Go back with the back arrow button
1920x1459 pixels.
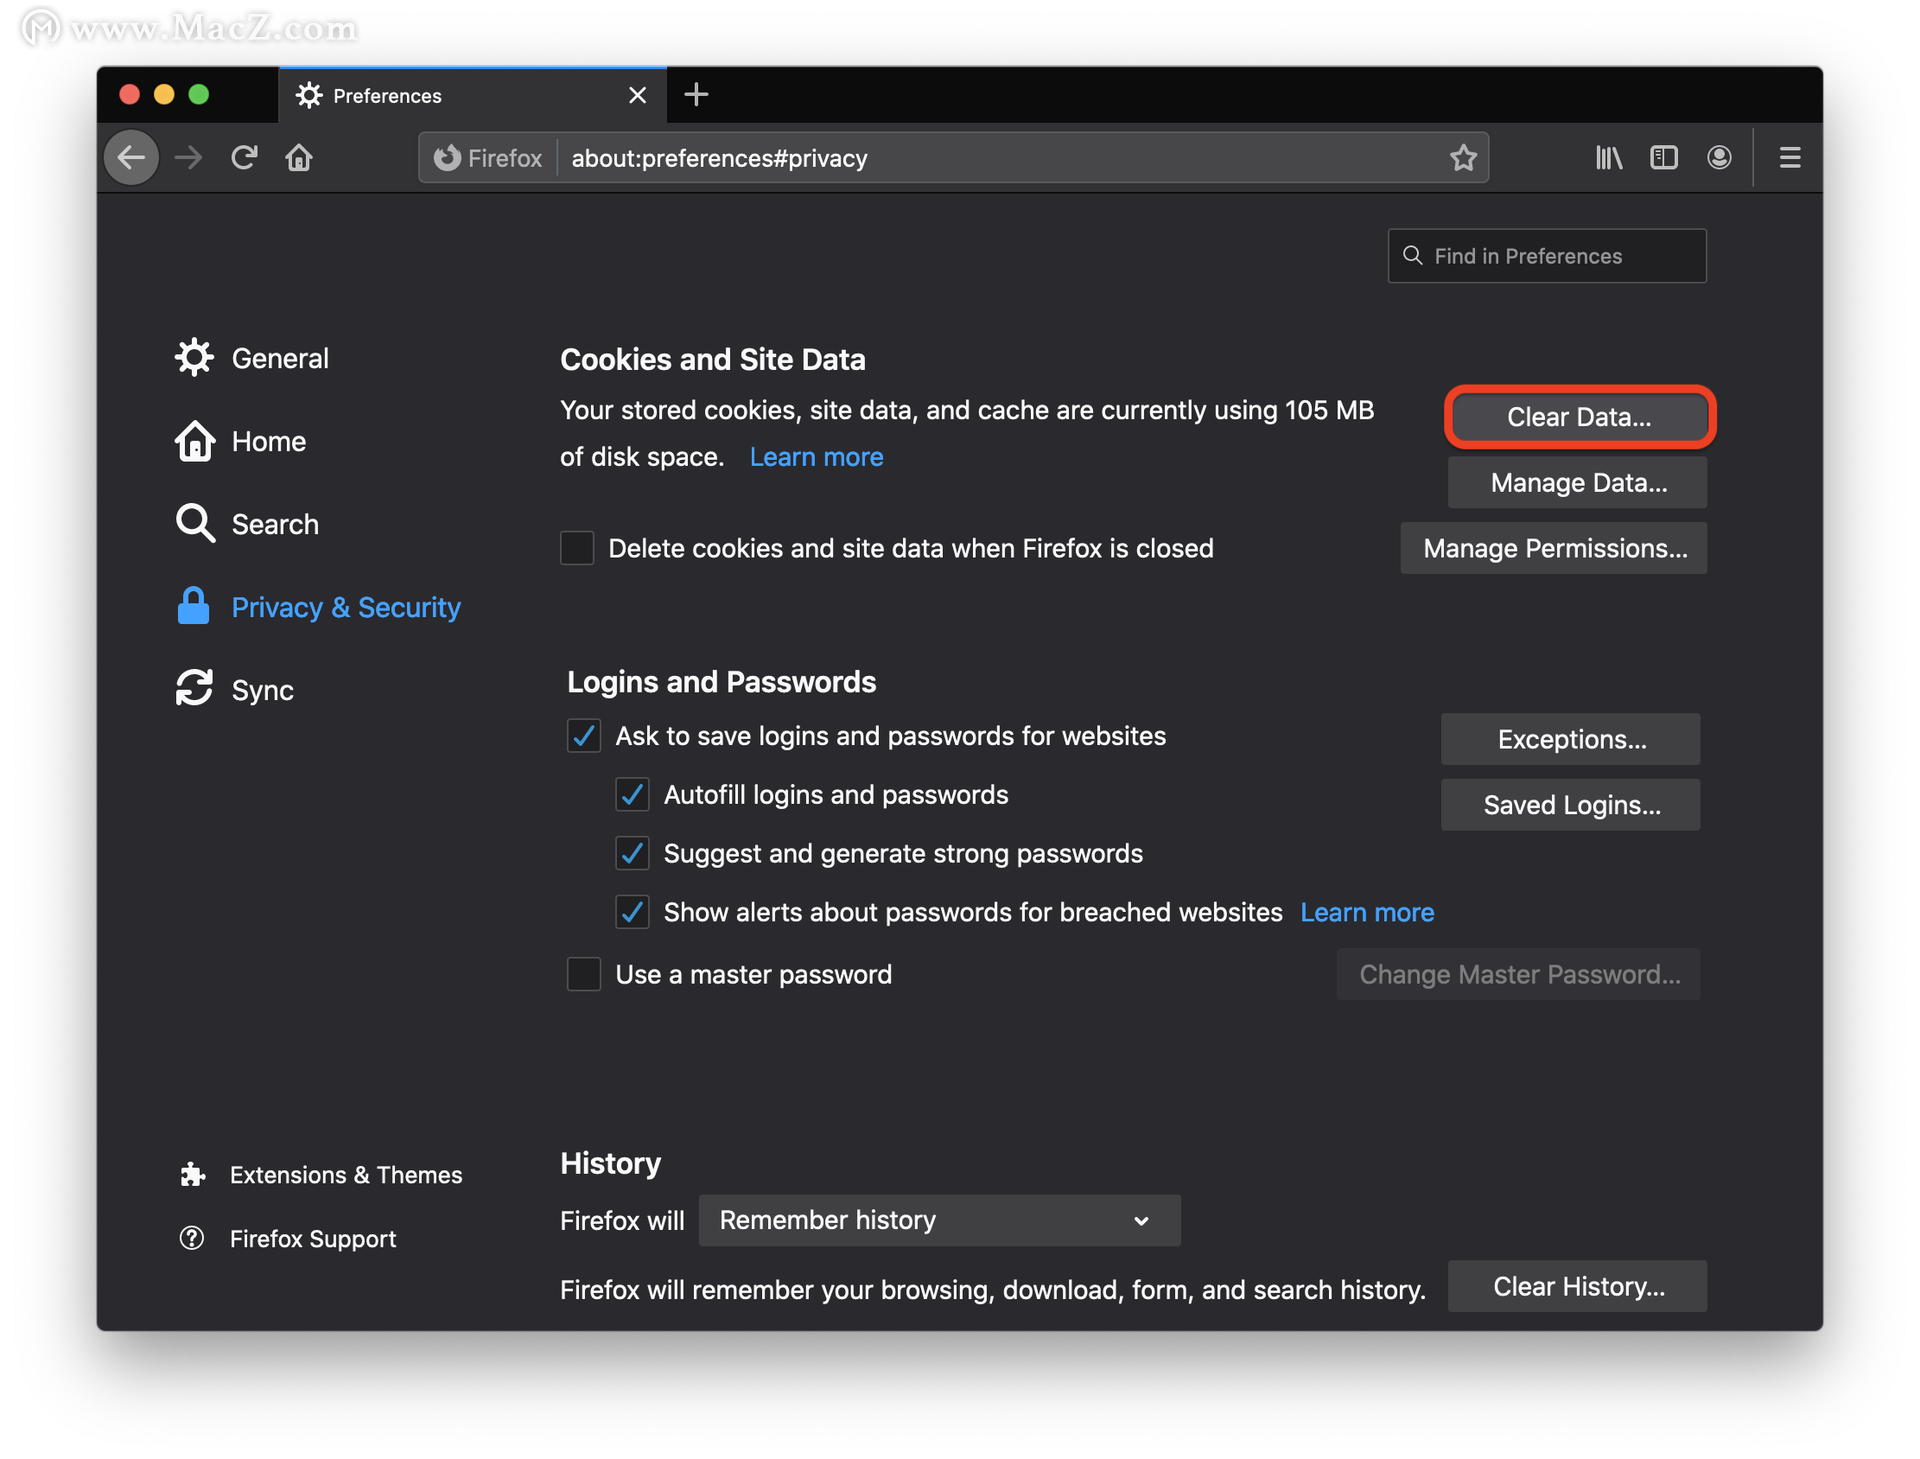coord(131,158)
